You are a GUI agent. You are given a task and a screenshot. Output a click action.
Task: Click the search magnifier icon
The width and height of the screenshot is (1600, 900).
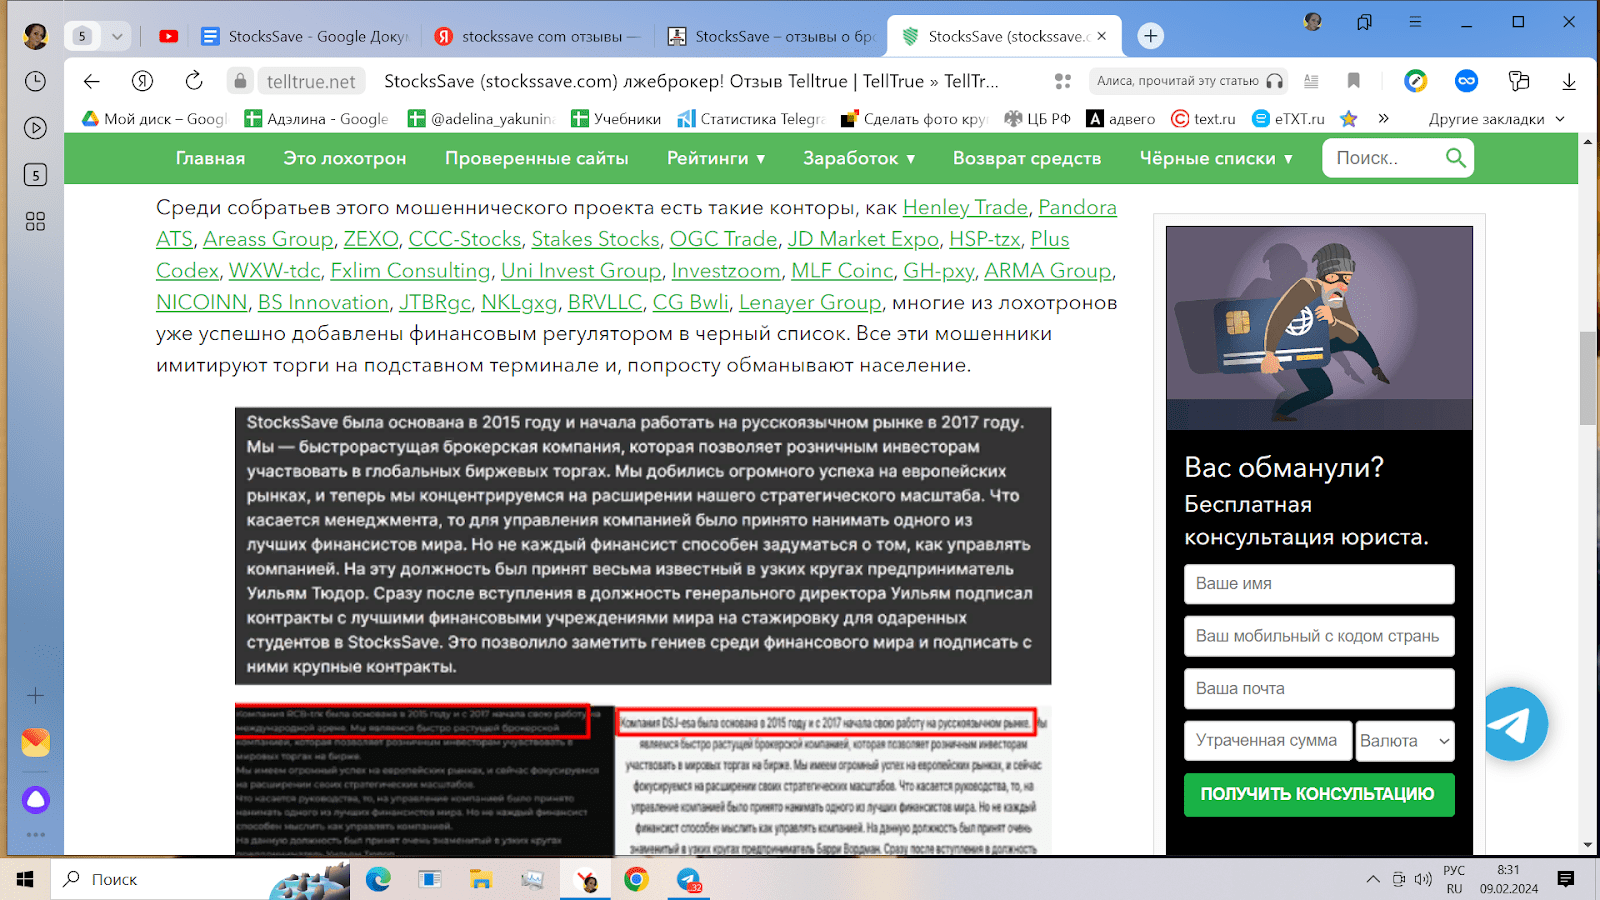1456,158
